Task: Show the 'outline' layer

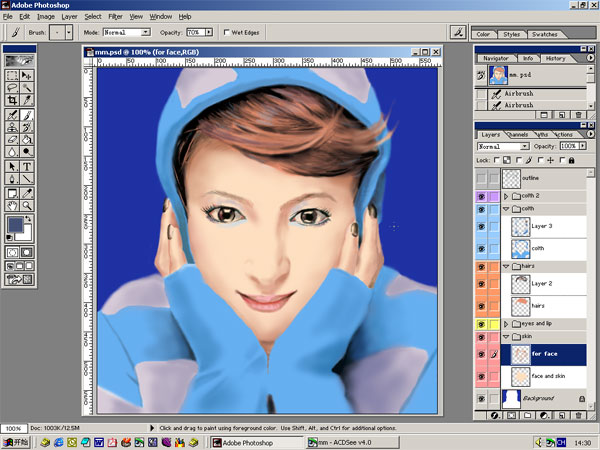Action: 481,178
